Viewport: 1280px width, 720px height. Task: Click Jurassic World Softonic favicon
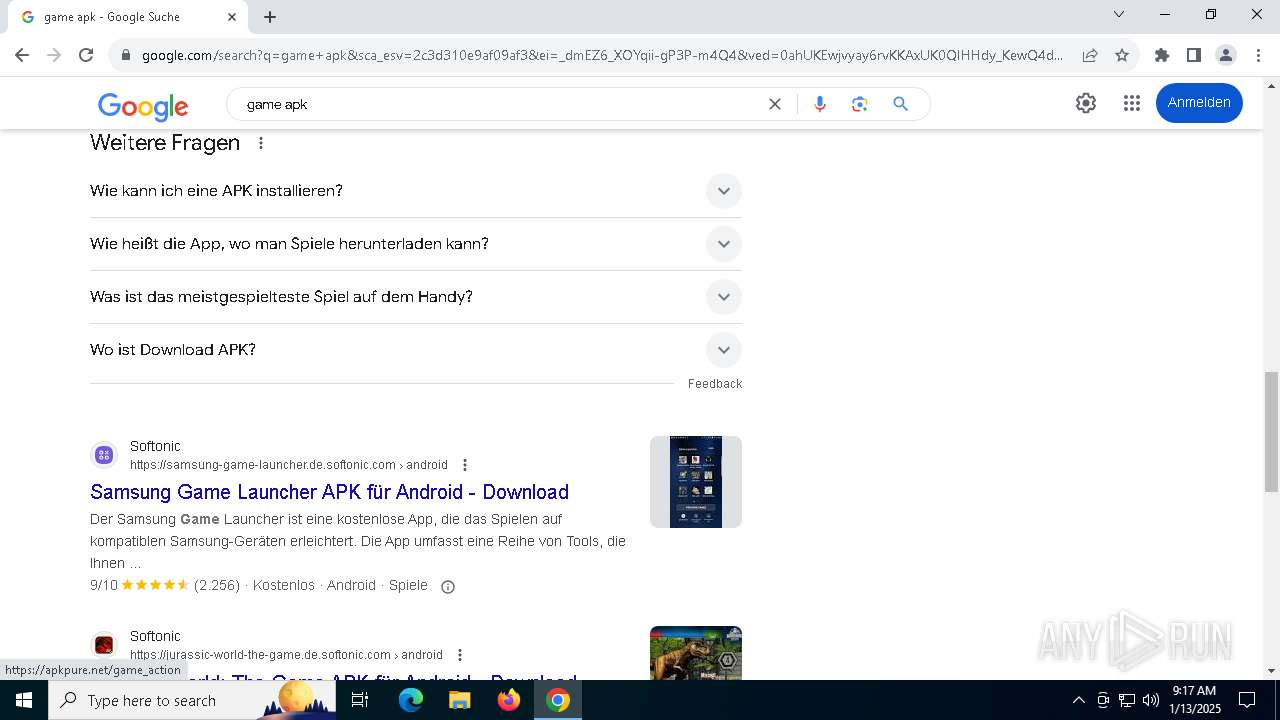pos(104,646)
